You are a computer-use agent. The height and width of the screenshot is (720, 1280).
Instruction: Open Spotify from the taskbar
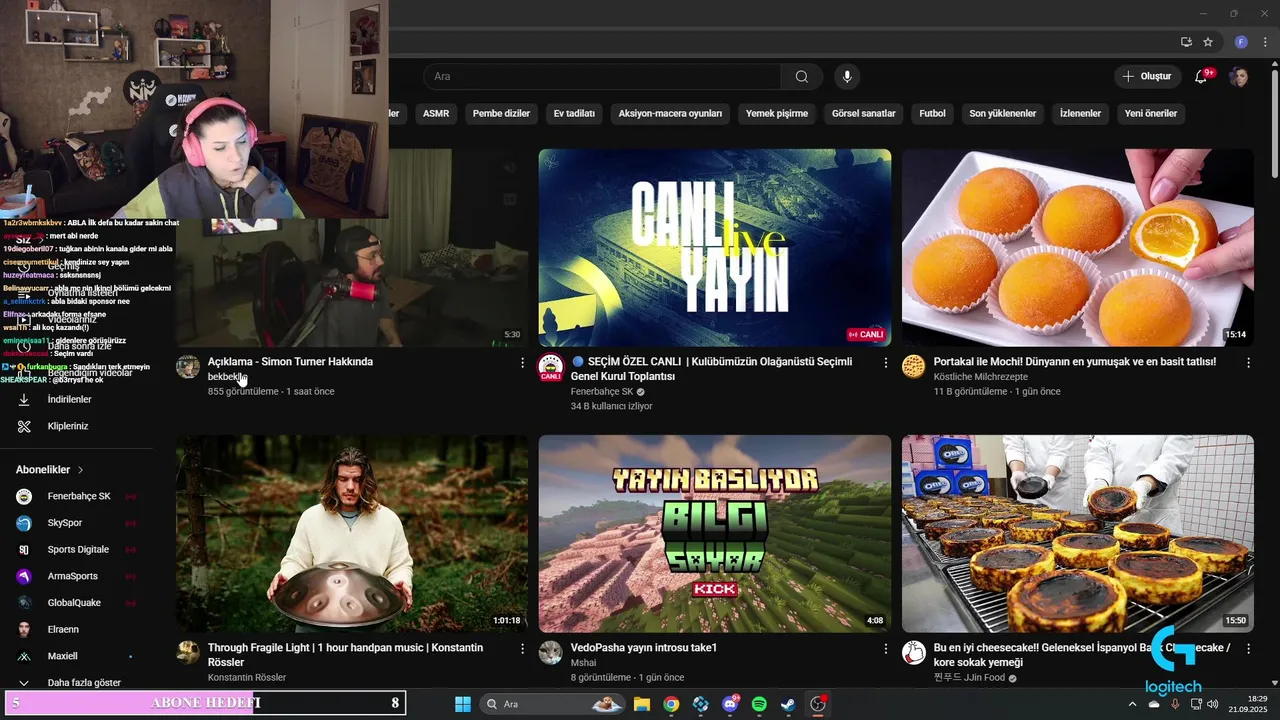tap(759, 704)
